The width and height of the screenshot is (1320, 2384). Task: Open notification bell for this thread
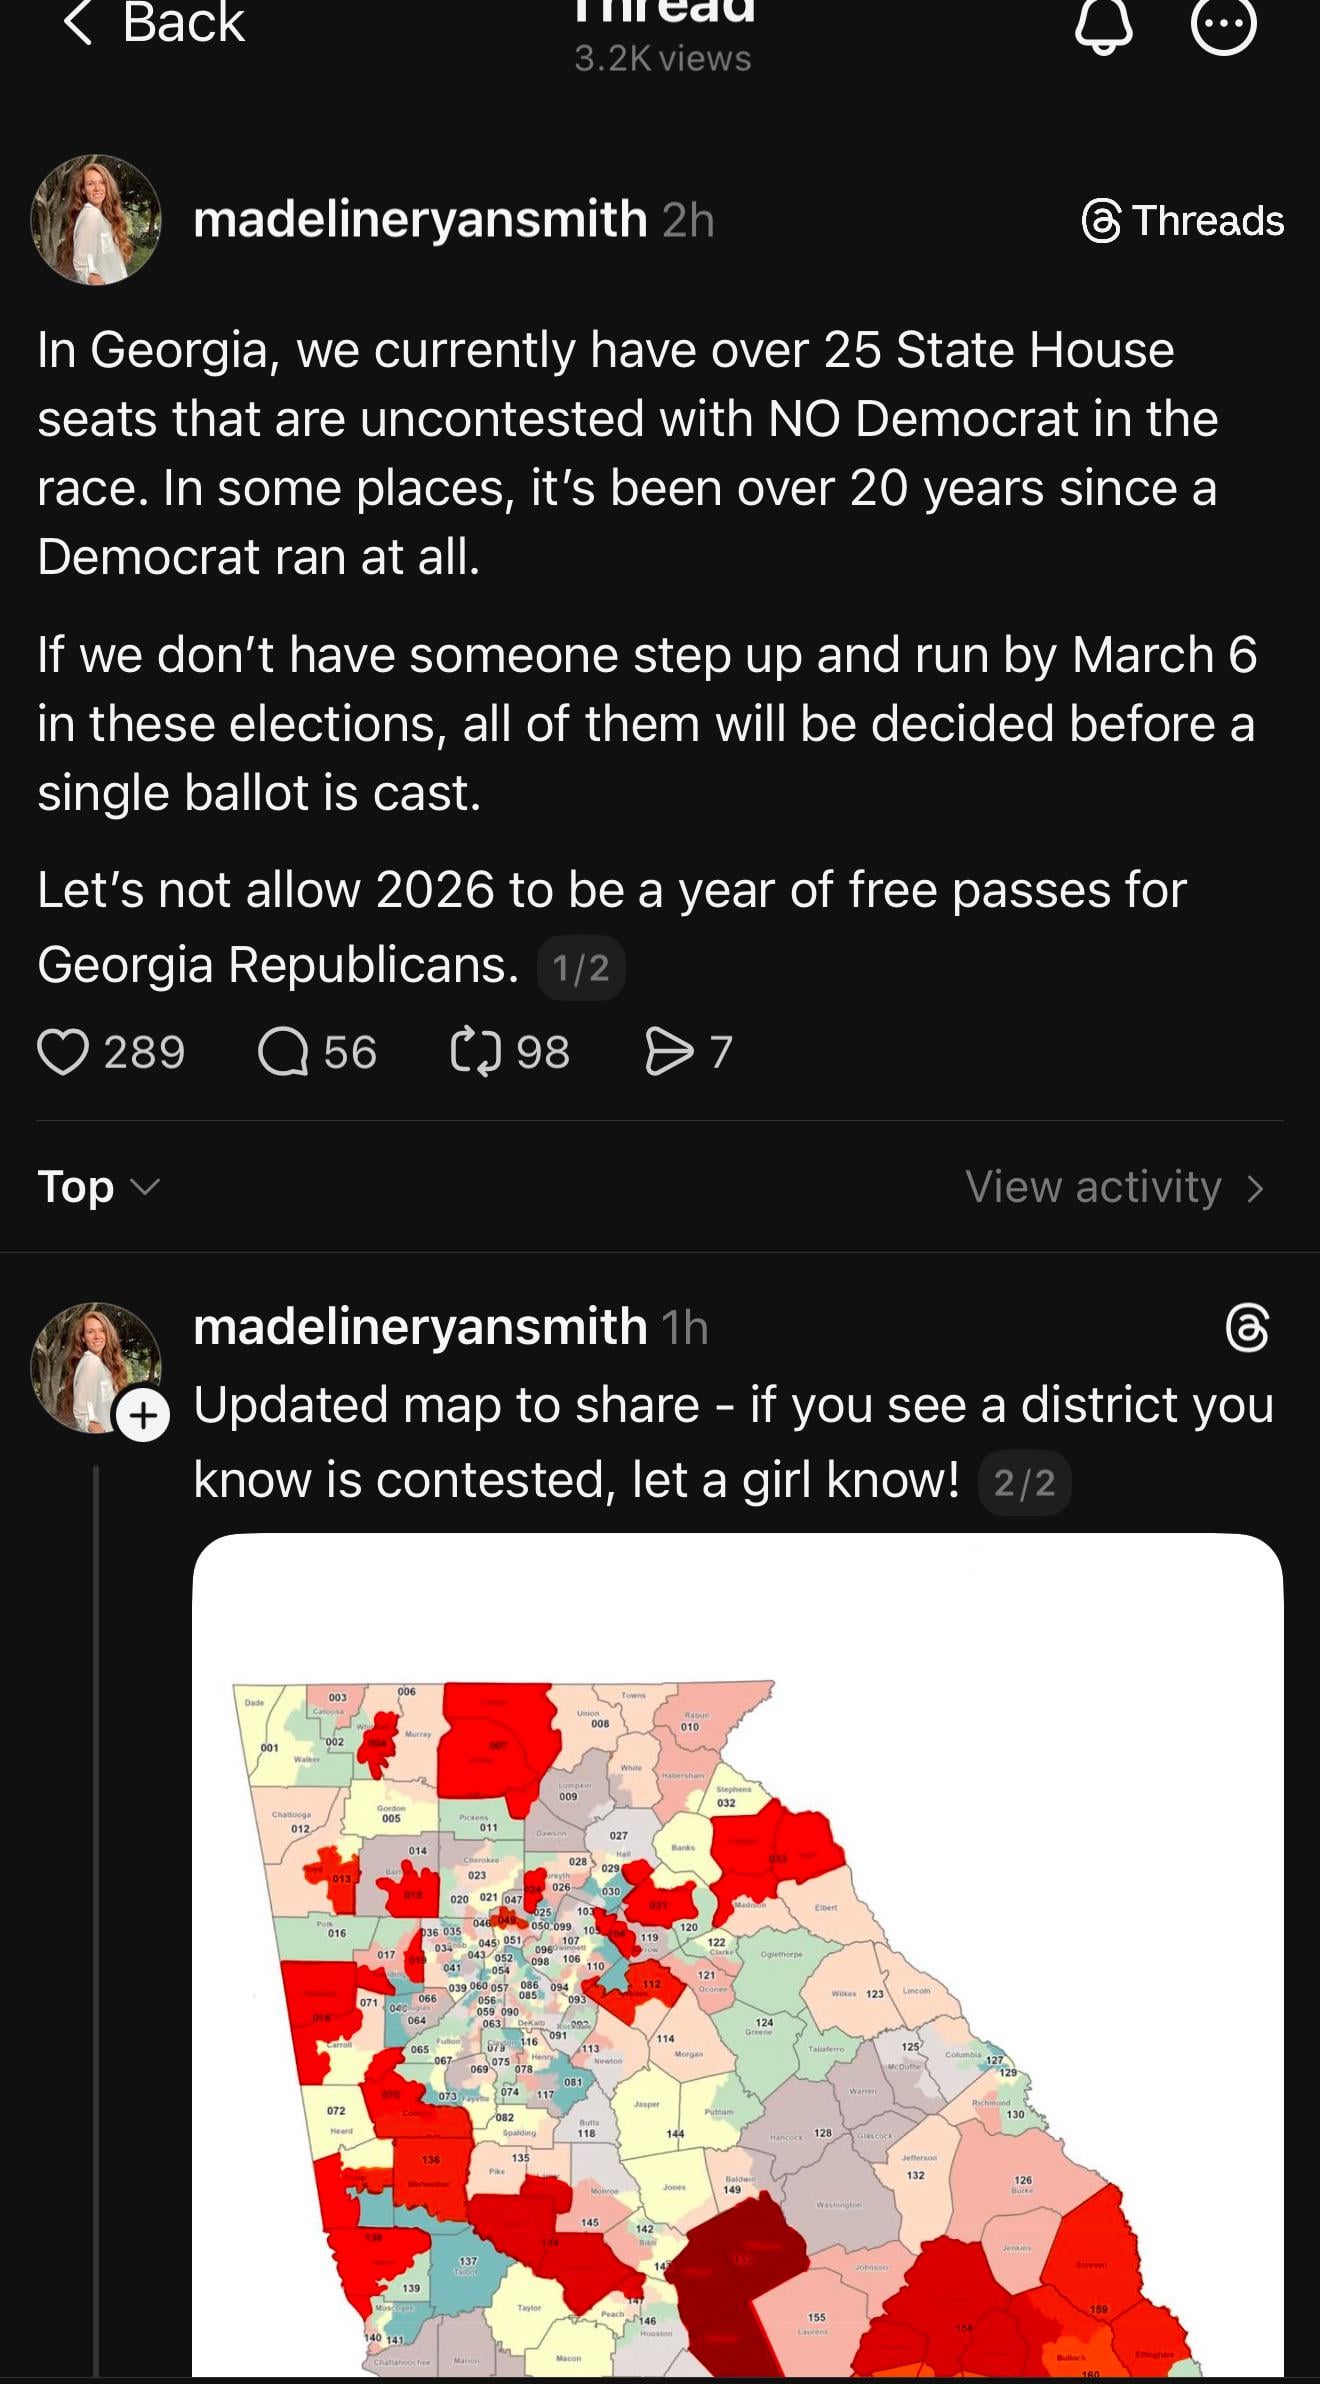(x=1104, y=26)
